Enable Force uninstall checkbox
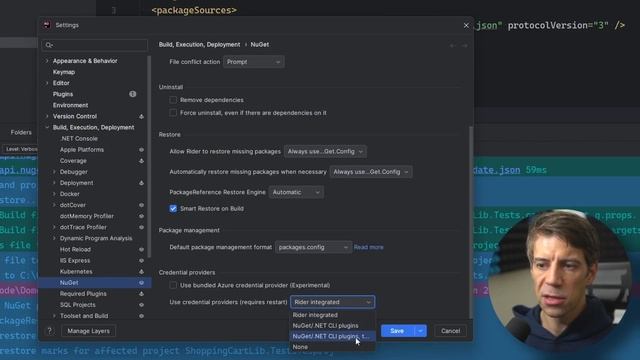Image resolution: width=640 pixels, height=360 pixels. pyautogui.click(x=173, y=113)
